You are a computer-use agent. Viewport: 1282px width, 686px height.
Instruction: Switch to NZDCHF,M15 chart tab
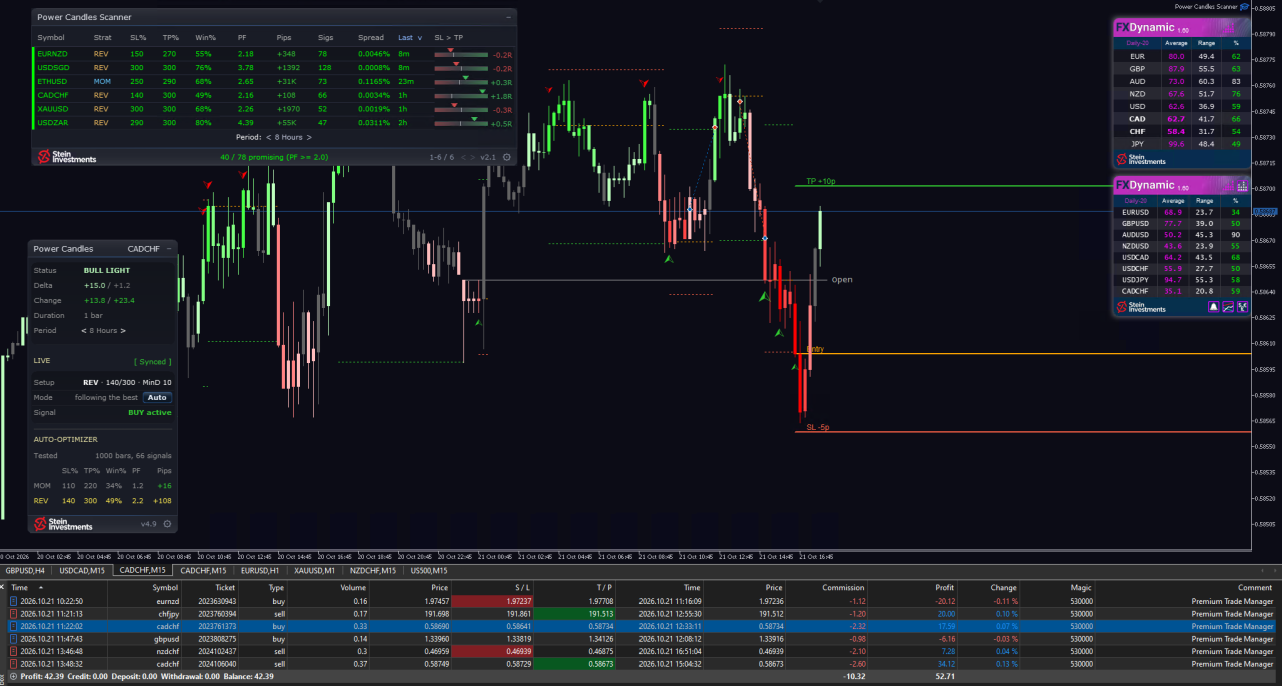click(x=373, y=571)
